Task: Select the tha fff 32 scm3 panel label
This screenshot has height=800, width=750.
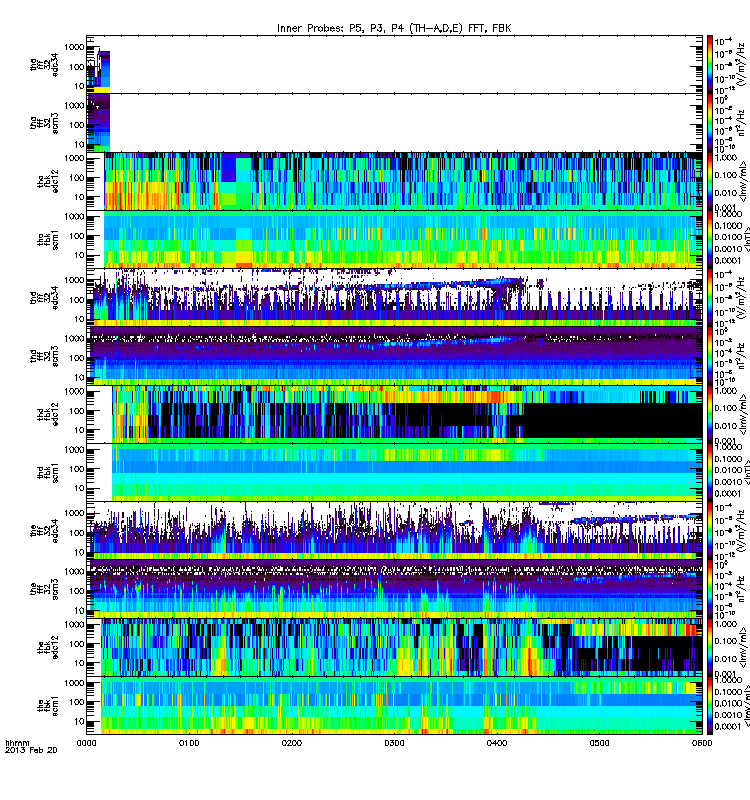Action: (x=44, y=123)
